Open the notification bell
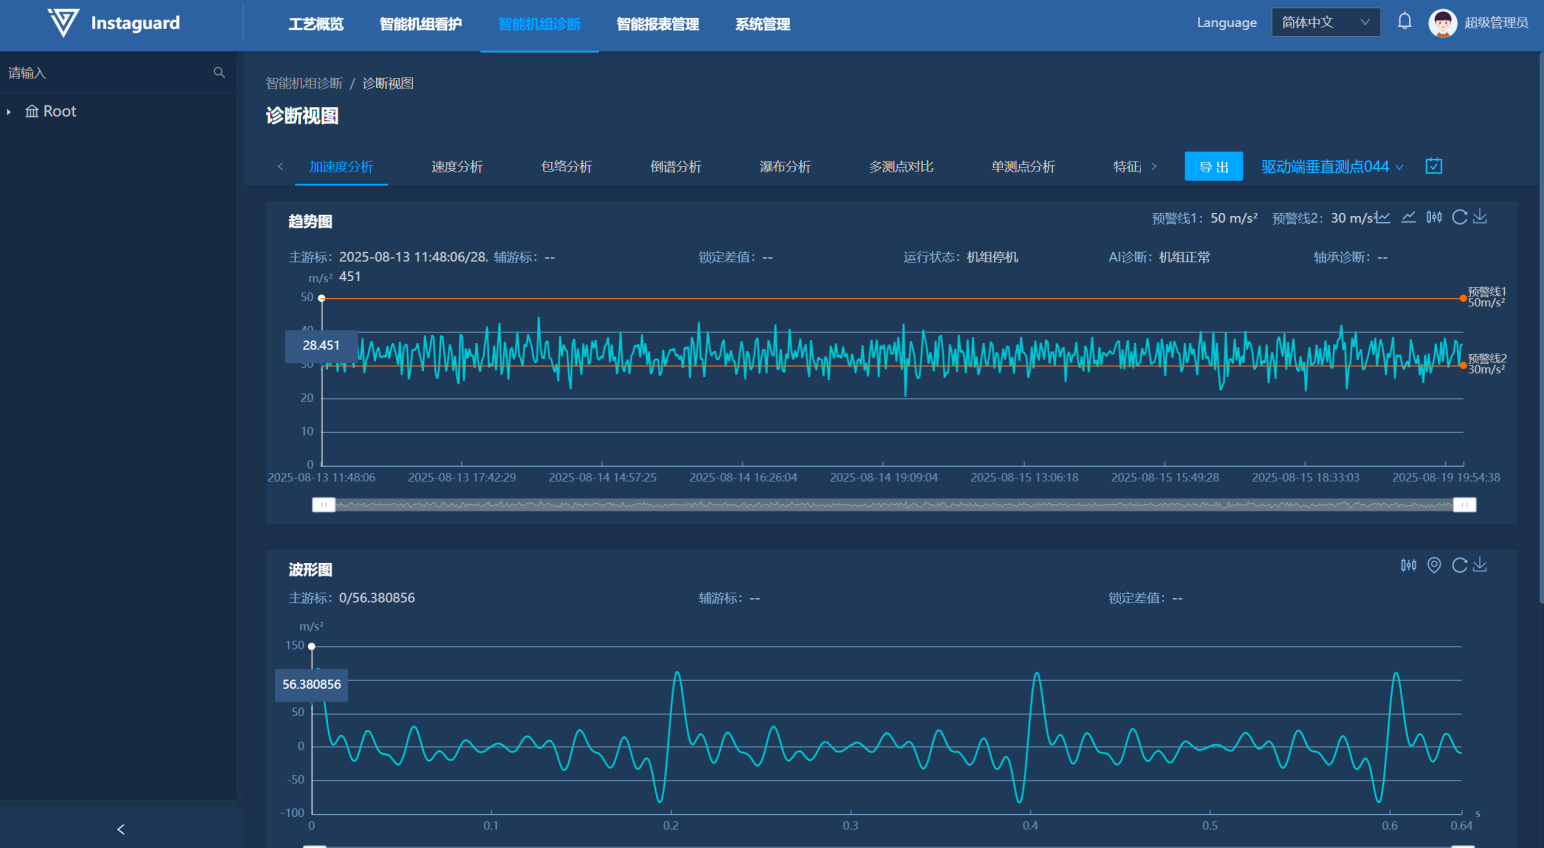Viewport: 1544px width, 848px height. (x=1404, y=22)
